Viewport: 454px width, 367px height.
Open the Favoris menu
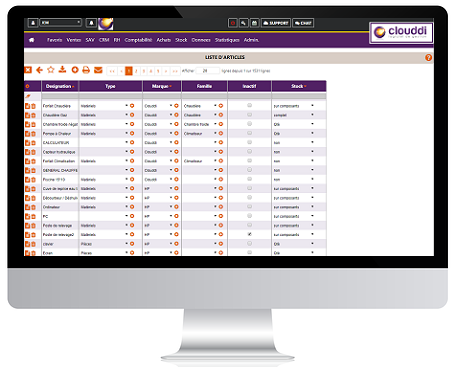55,40
